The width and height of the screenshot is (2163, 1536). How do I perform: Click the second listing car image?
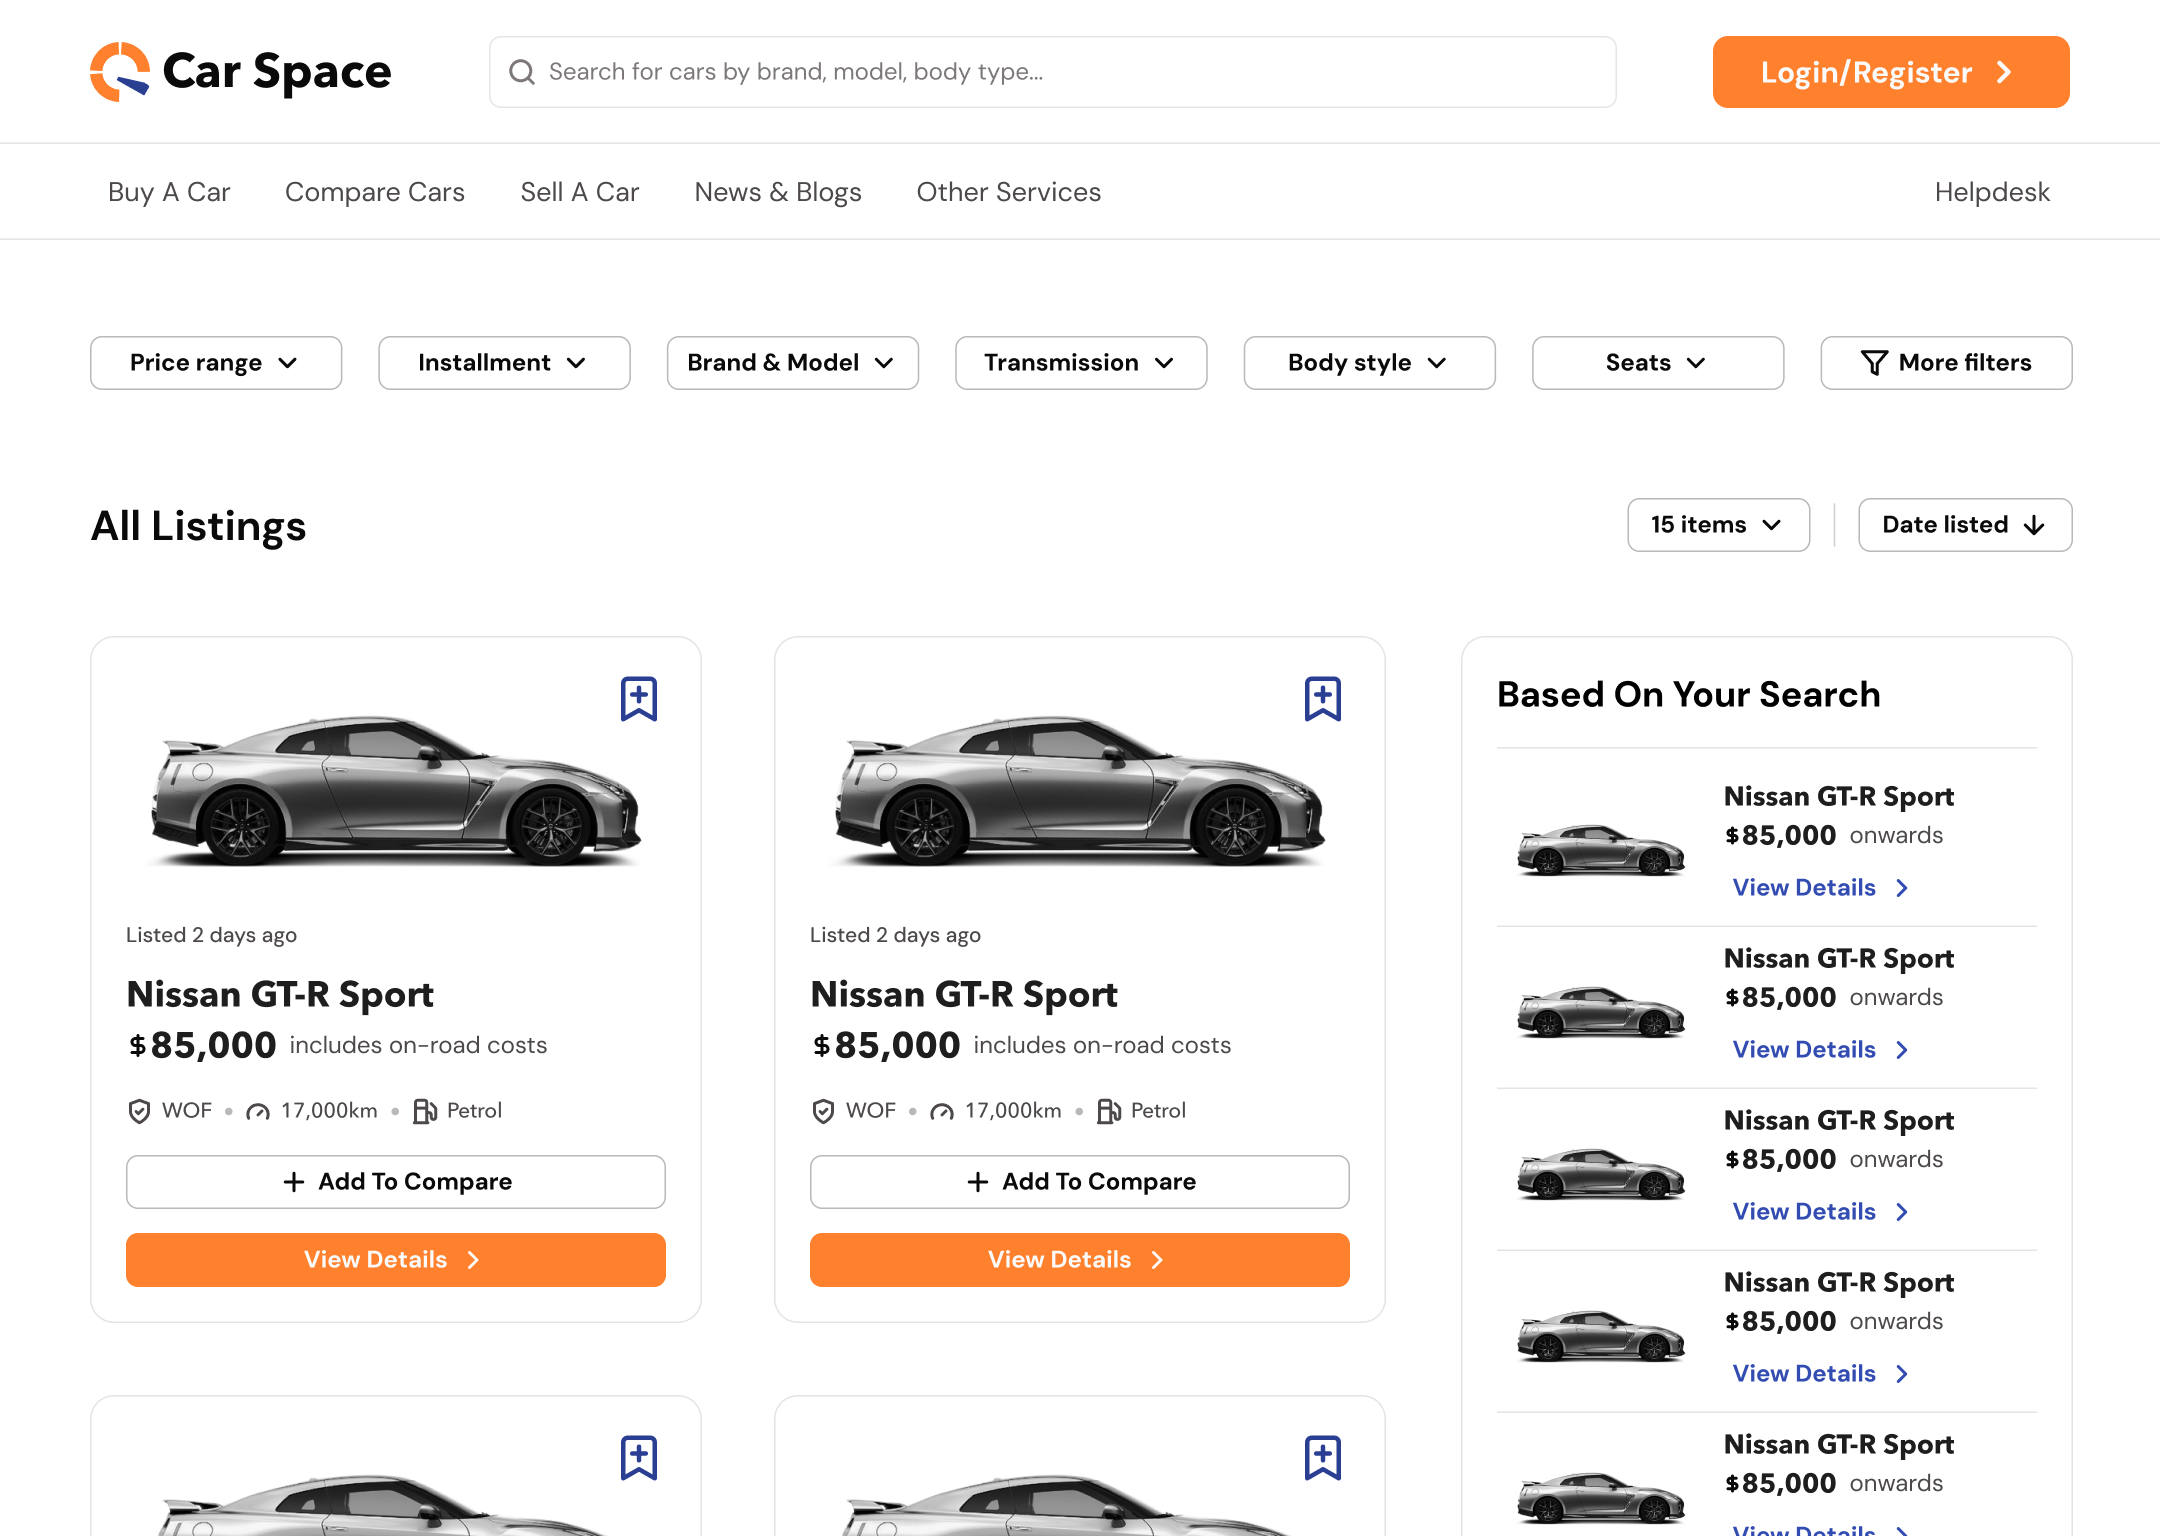(x=1080, y=790)
